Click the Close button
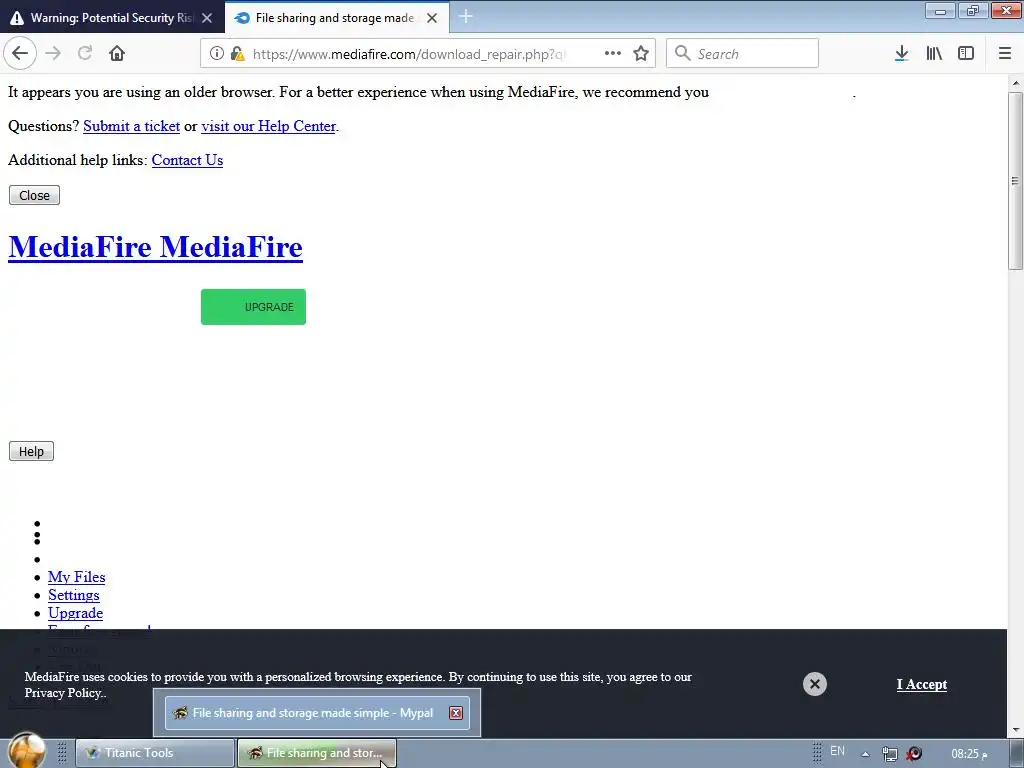The width and height of the screenshot is (1024, 768). click(x=34, y=195)
